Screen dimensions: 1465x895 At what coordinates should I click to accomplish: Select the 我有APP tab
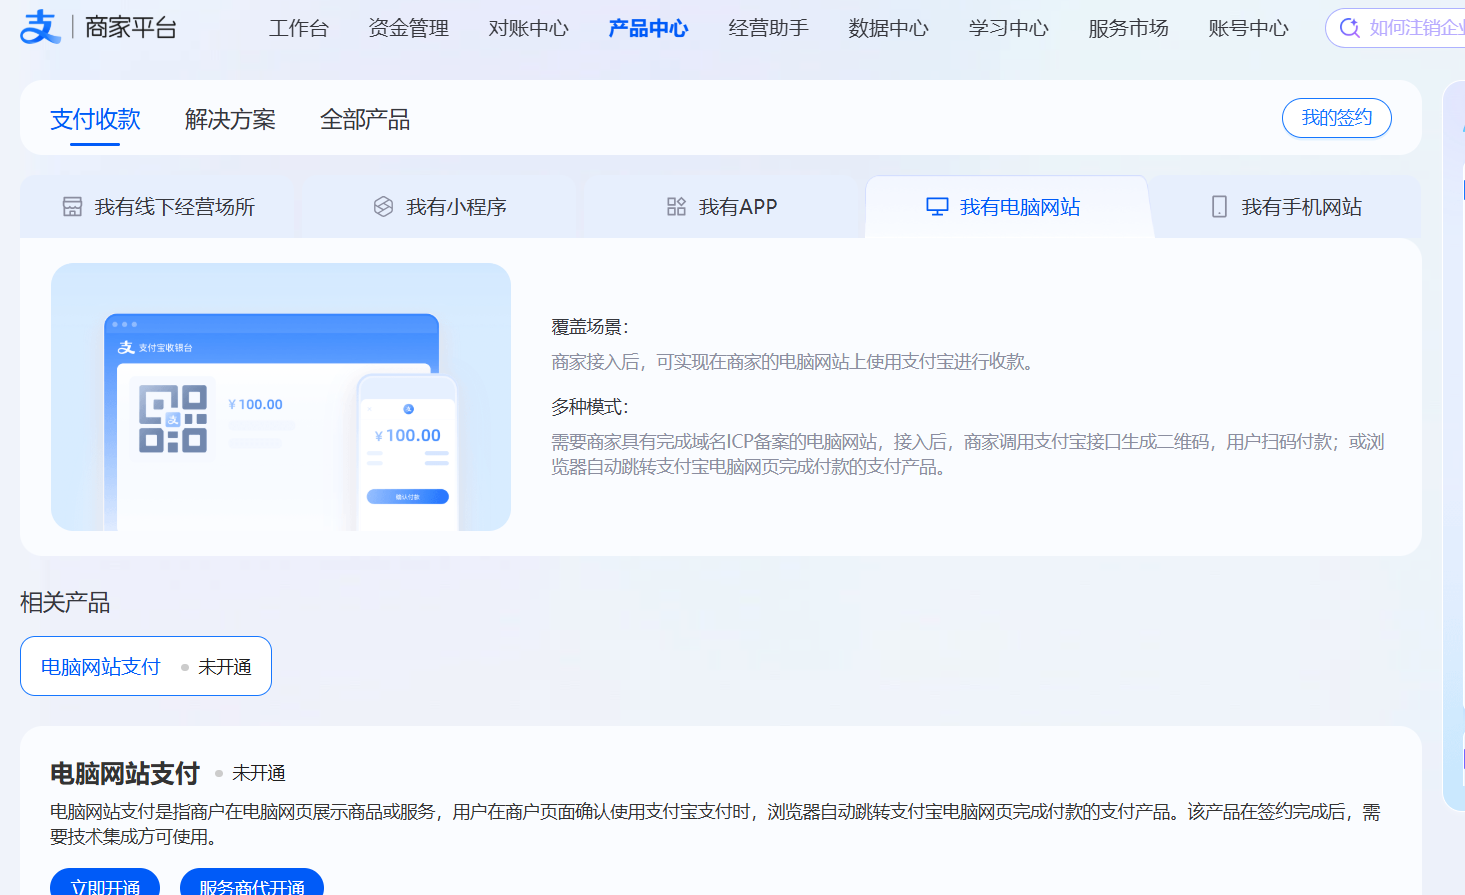click(x=722, y=207)
